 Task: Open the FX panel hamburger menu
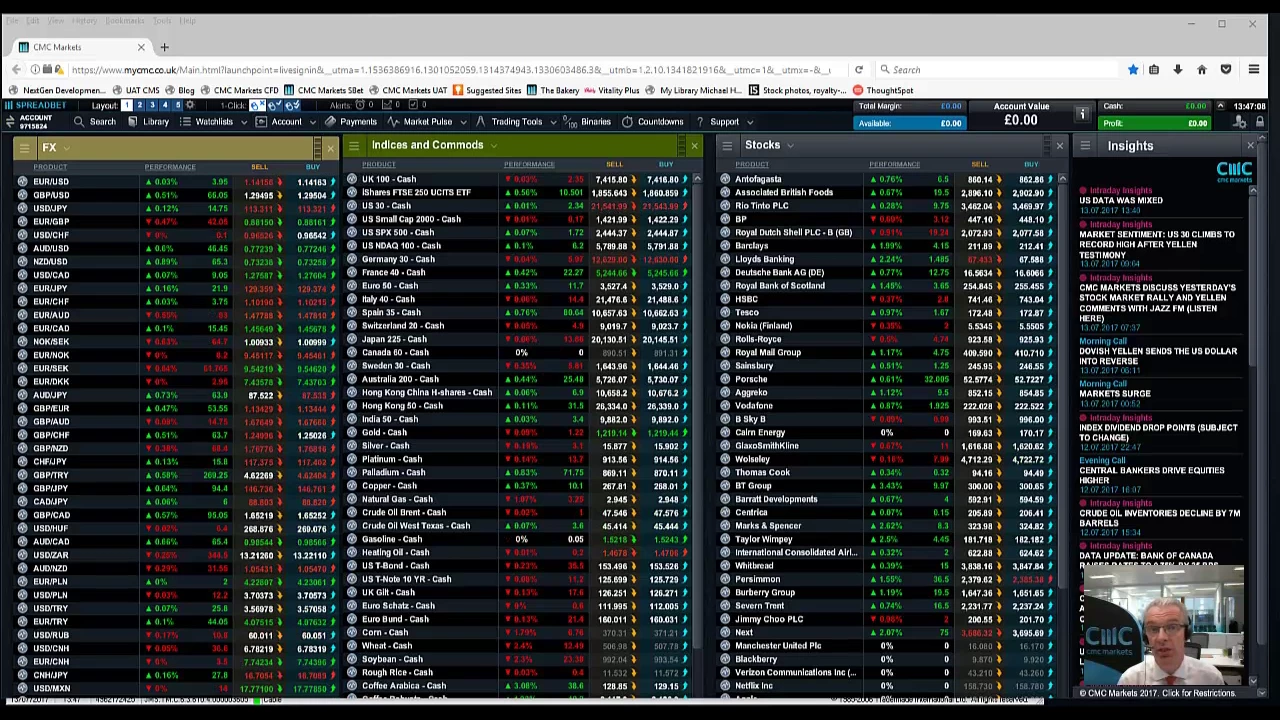click(x=22, y=147)
